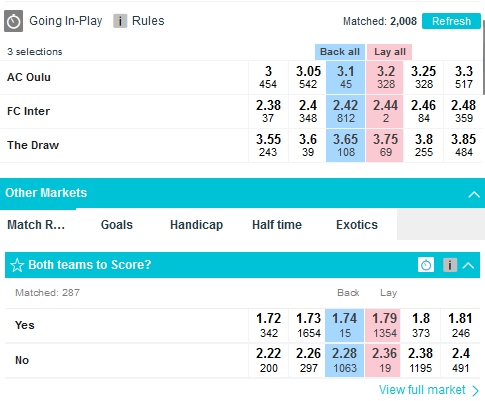Switch to the Goals tab

(x=117, y=225)
